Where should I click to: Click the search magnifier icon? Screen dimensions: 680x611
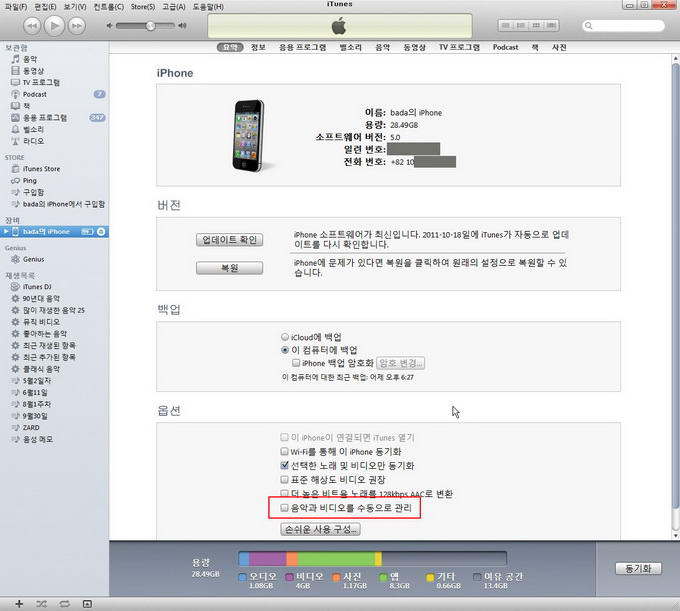588,26
